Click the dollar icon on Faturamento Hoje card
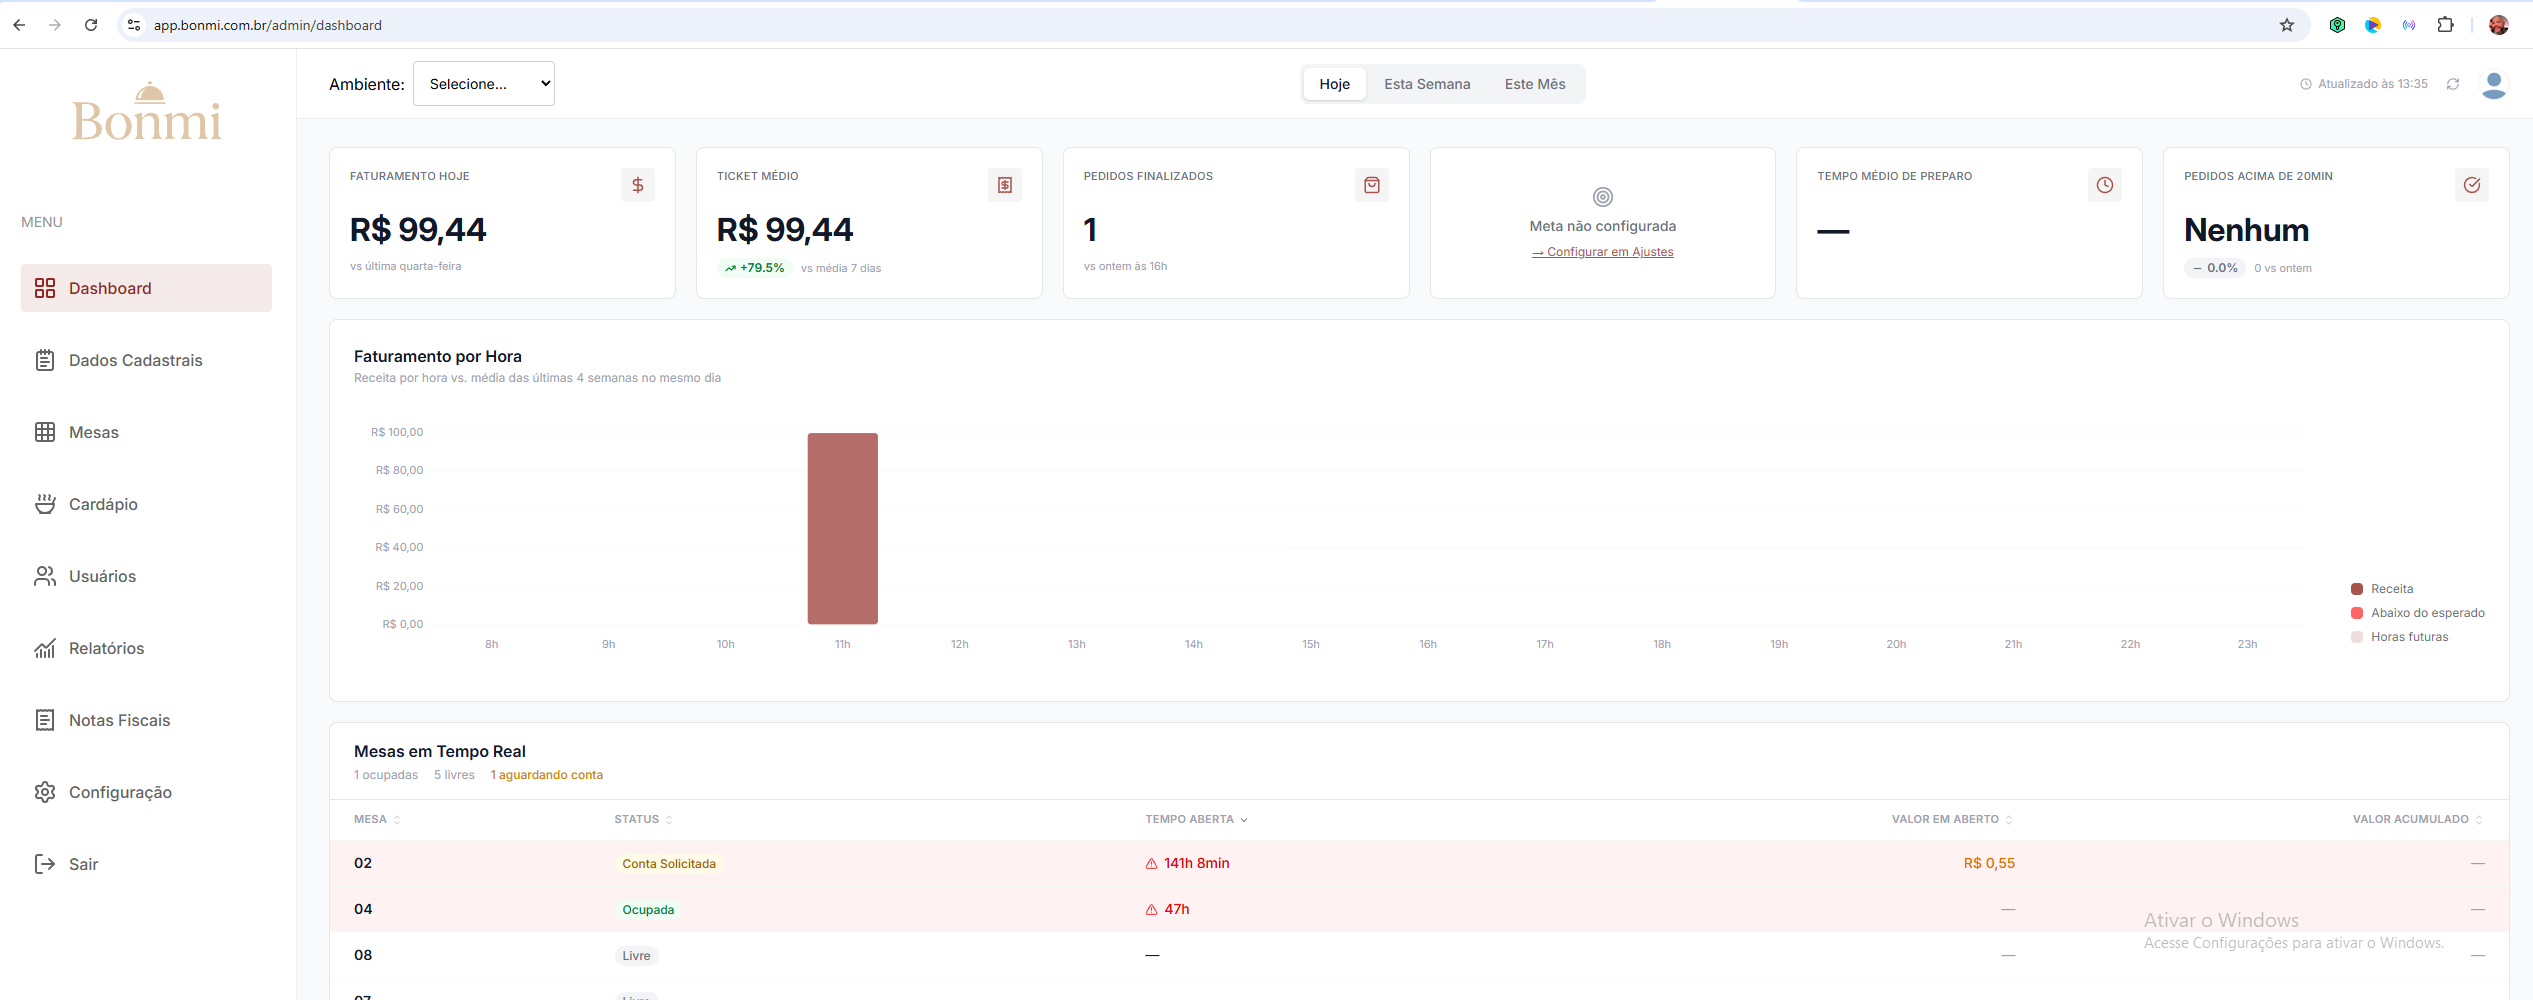2533x1000 pixels. 637,185
